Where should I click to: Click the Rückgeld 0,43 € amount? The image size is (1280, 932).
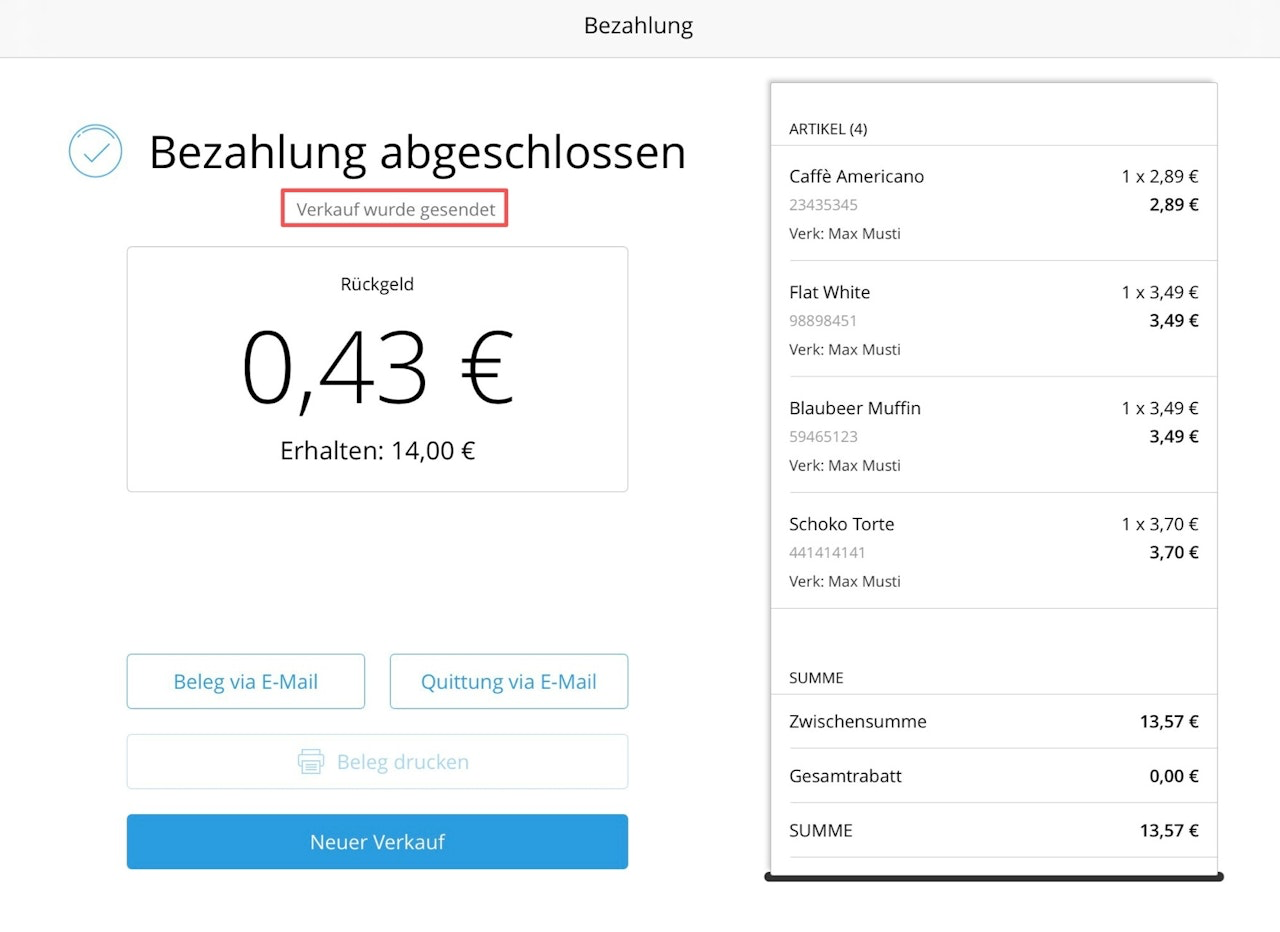click(377, 367)
